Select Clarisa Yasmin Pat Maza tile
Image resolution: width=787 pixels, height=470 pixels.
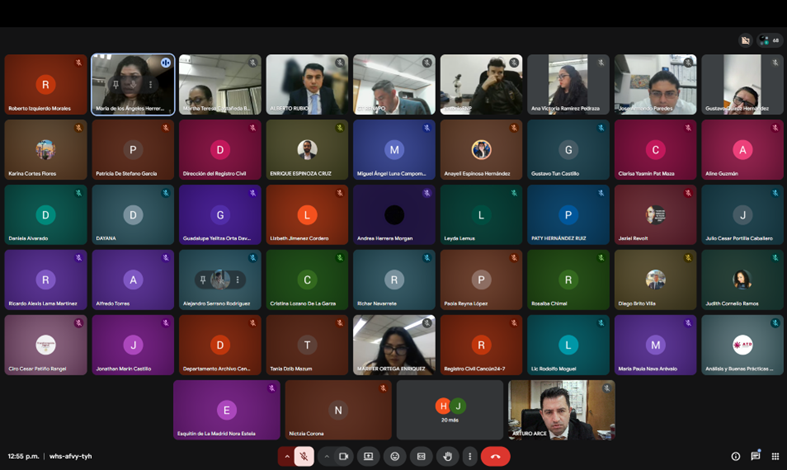coord(655,150)
